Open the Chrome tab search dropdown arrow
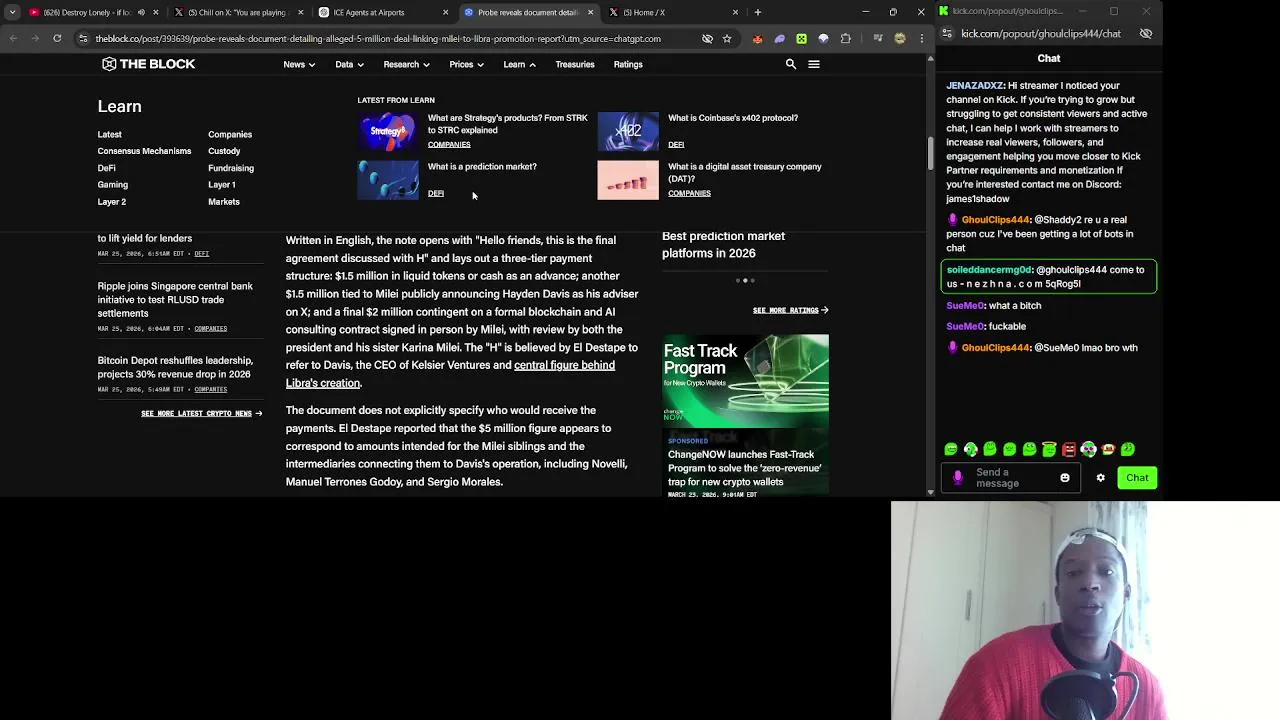 coord(12,12)
